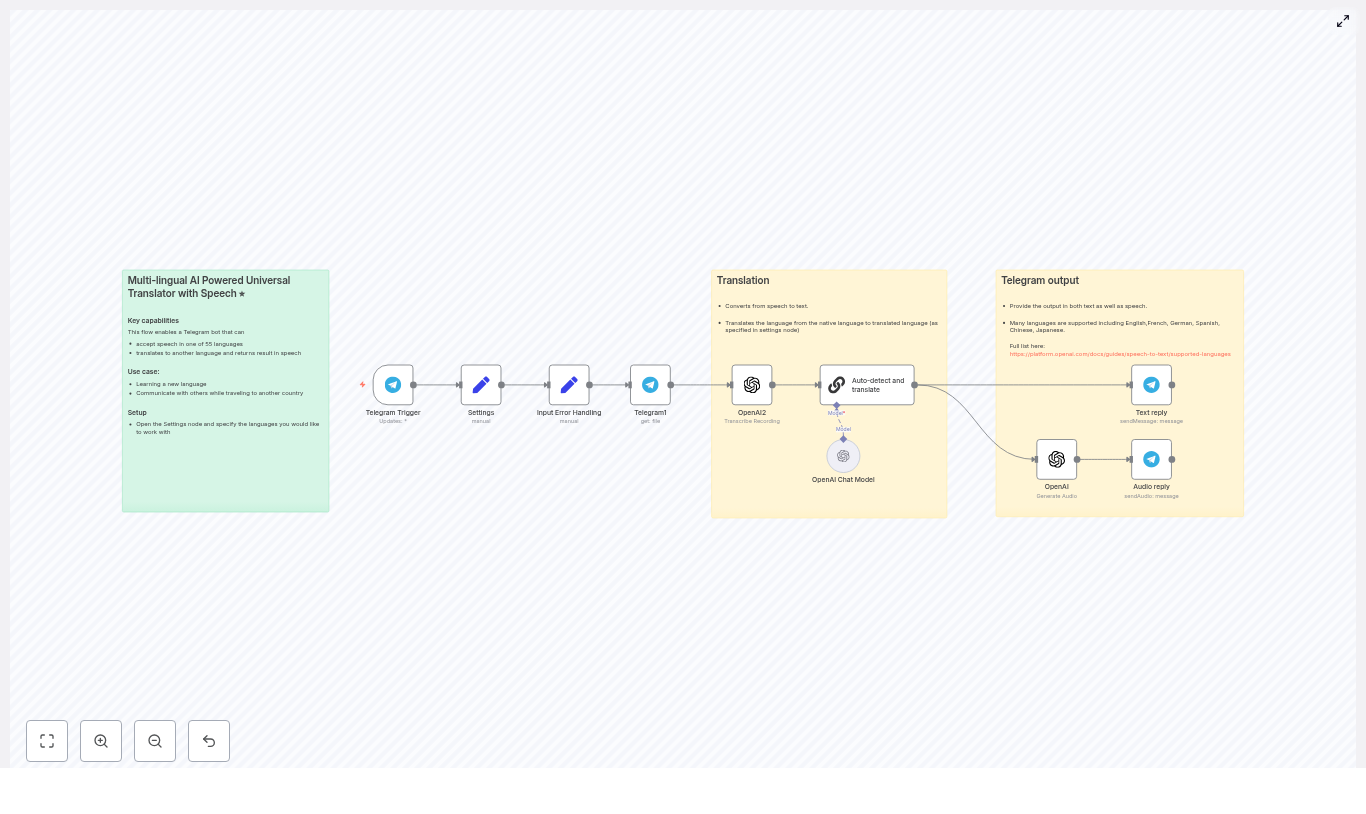Click the fit-to-view canvas button
The height and width of the screenshot is (814, 1366).
47,741
